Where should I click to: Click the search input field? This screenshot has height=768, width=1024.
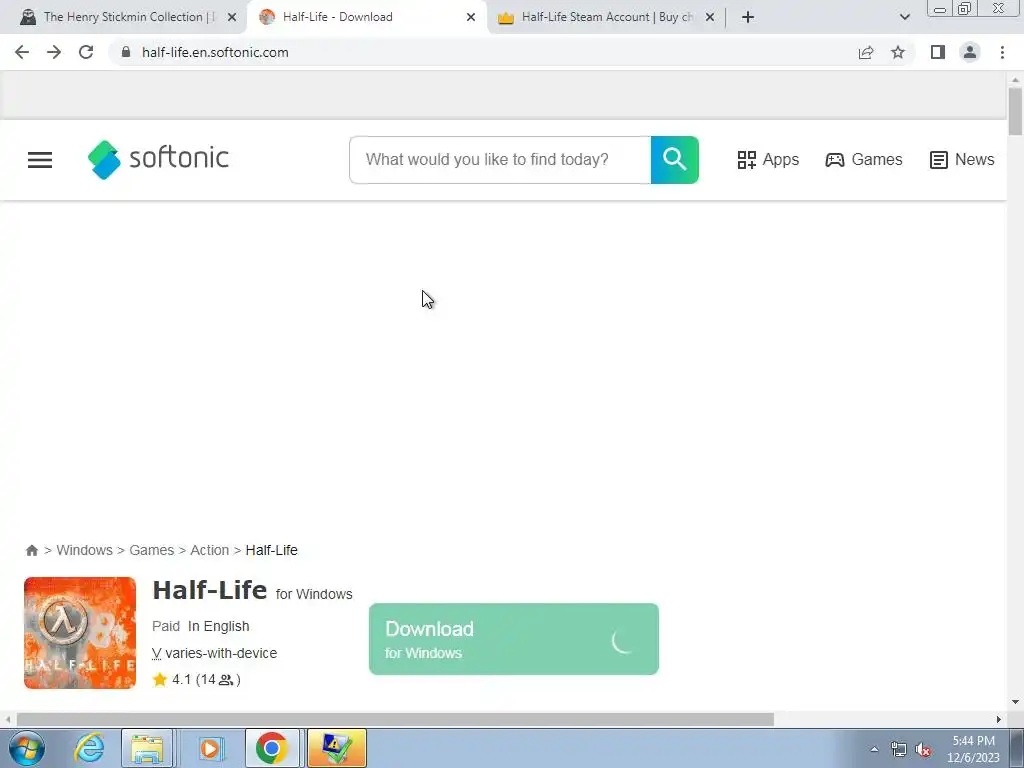click(500, 159)
